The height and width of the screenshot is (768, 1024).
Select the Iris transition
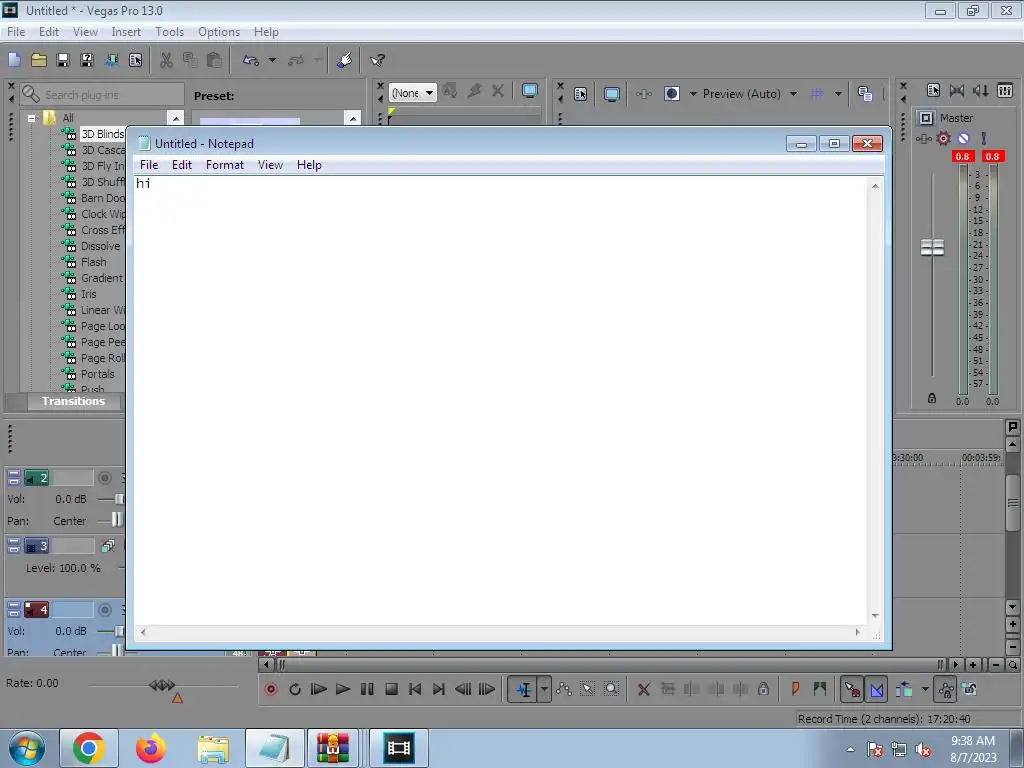tap(88, 294)
